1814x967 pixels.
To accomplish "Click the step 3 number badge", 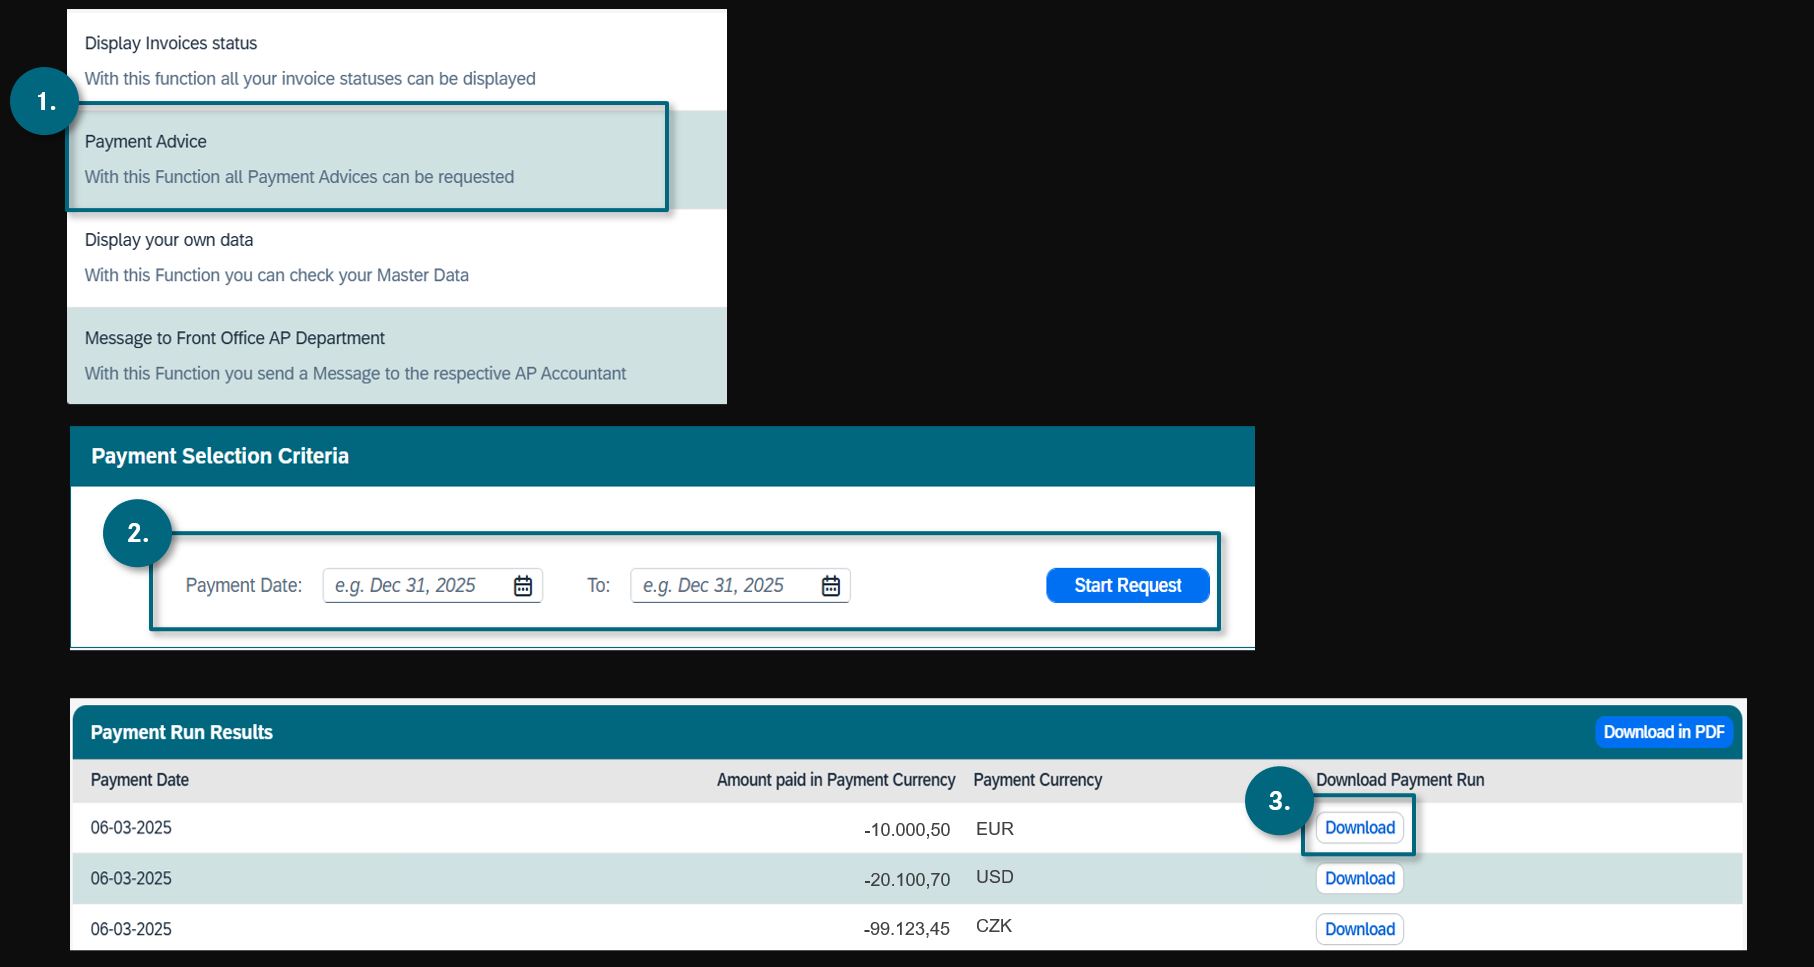I will click(1278, 801).
